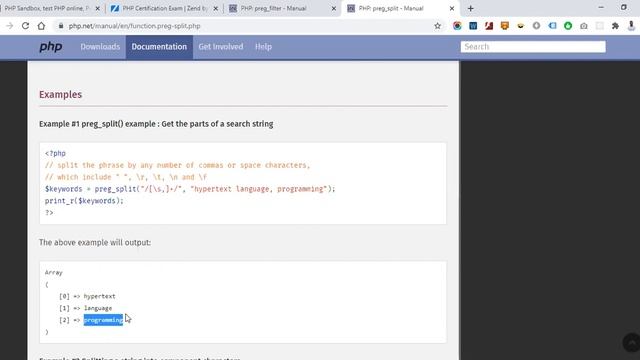The height and width of the screenshot is (360, 640).
Task: Click the '<?php' opening tag
Action: click(55, 153)
